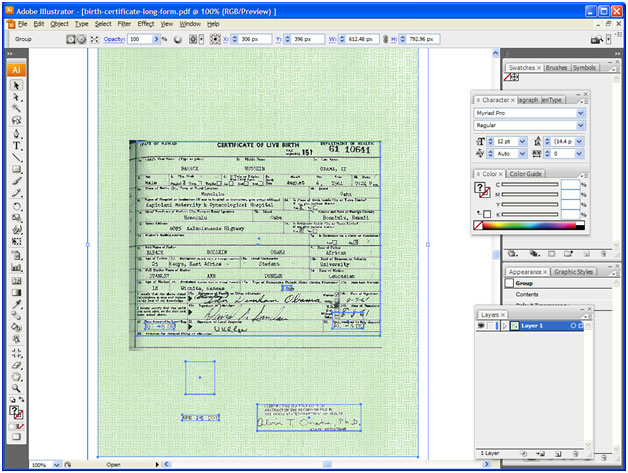Select the Rectangle tool

click(x=17, y=170)
